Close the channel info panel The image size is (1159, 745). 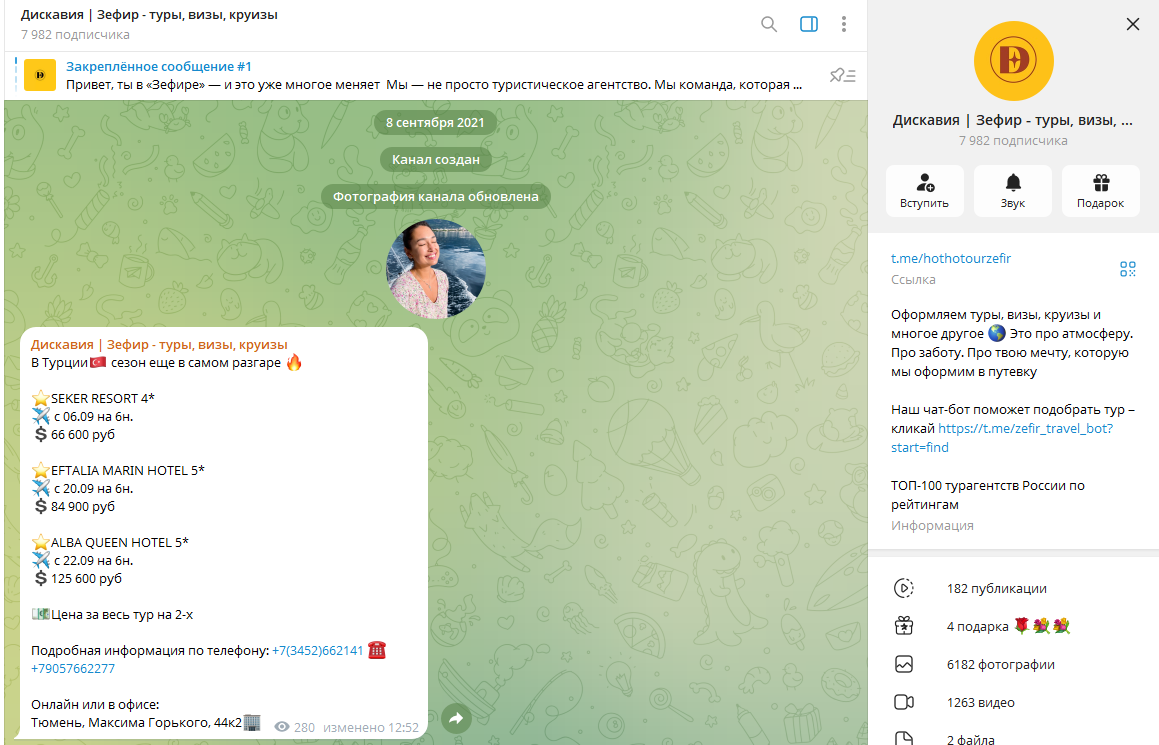1132,24
